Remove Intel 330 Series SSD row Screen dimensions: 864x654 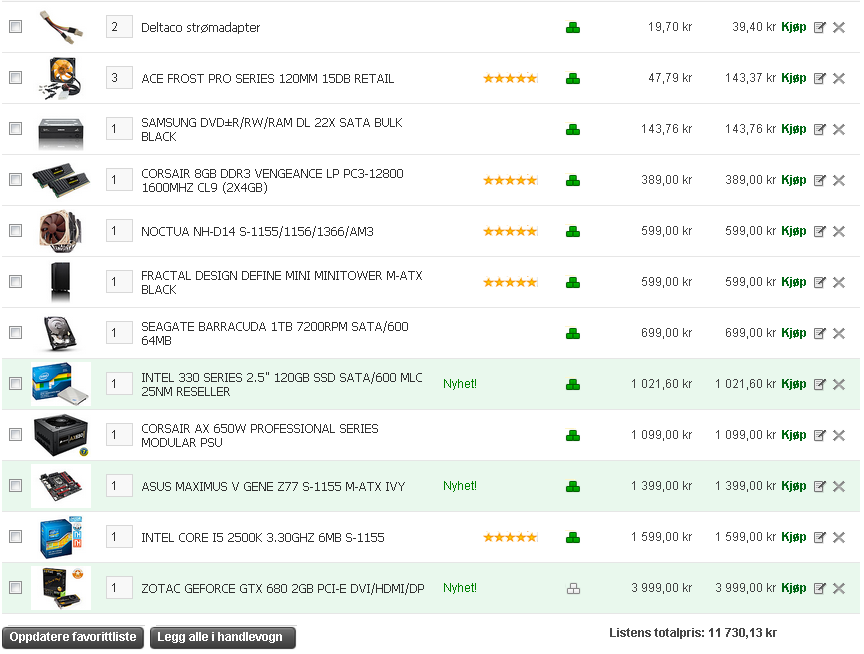click(x=839, y=384)
